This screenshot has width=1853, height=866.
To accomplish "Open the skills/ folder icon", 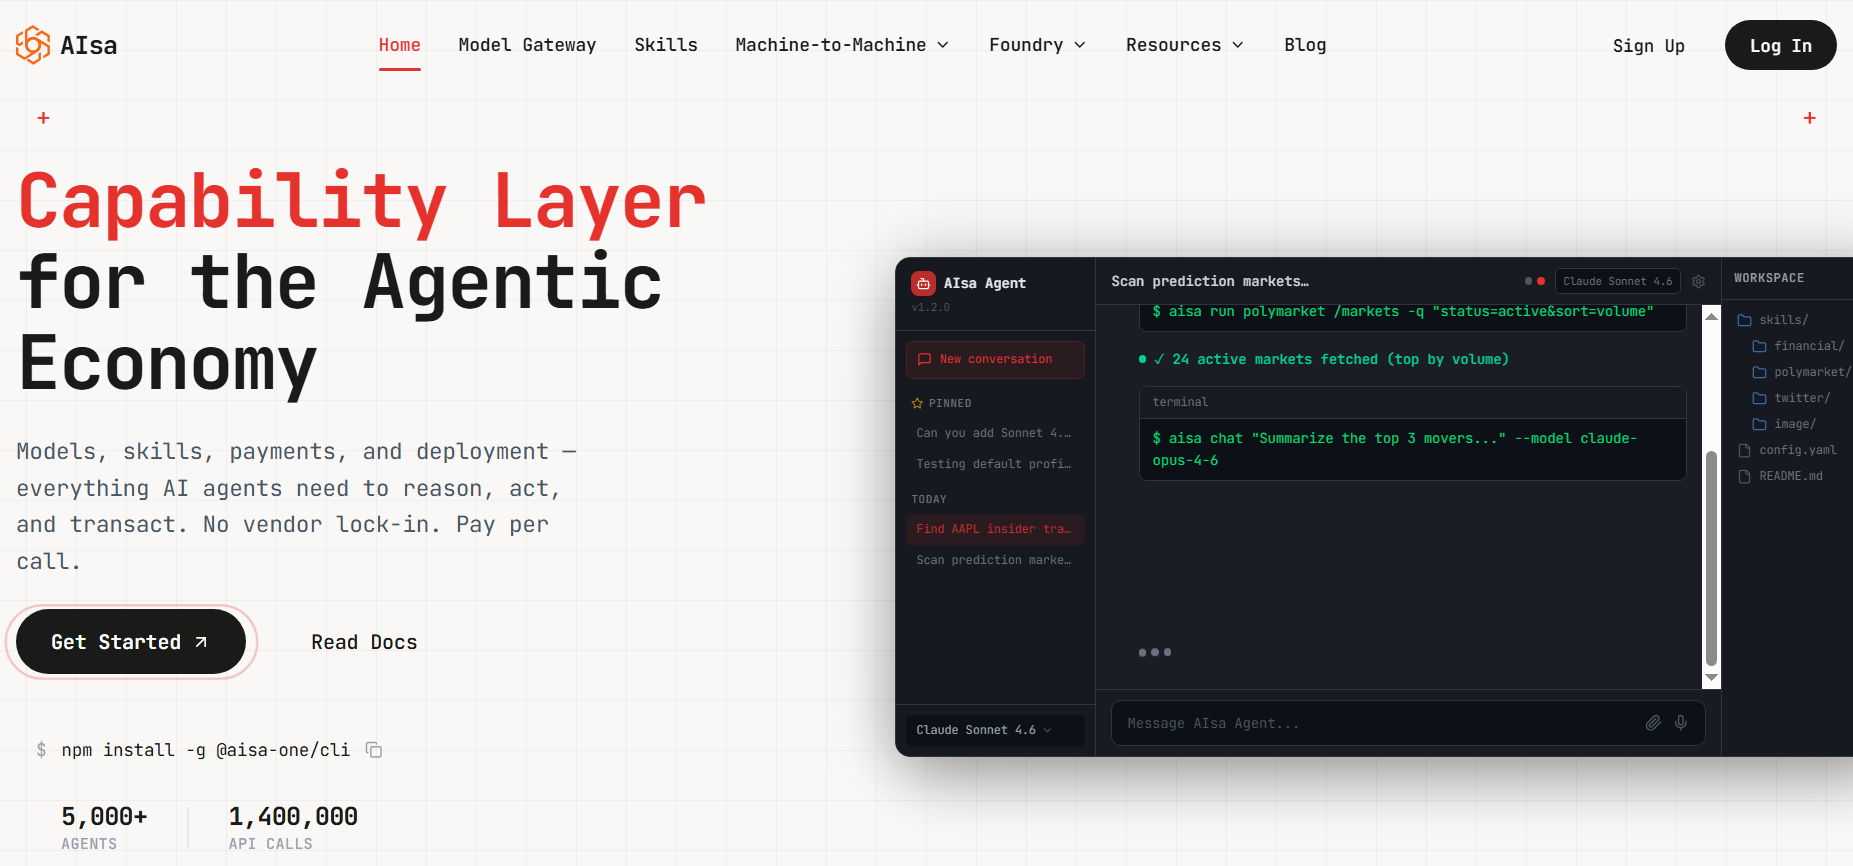I will pos(1744,320).
